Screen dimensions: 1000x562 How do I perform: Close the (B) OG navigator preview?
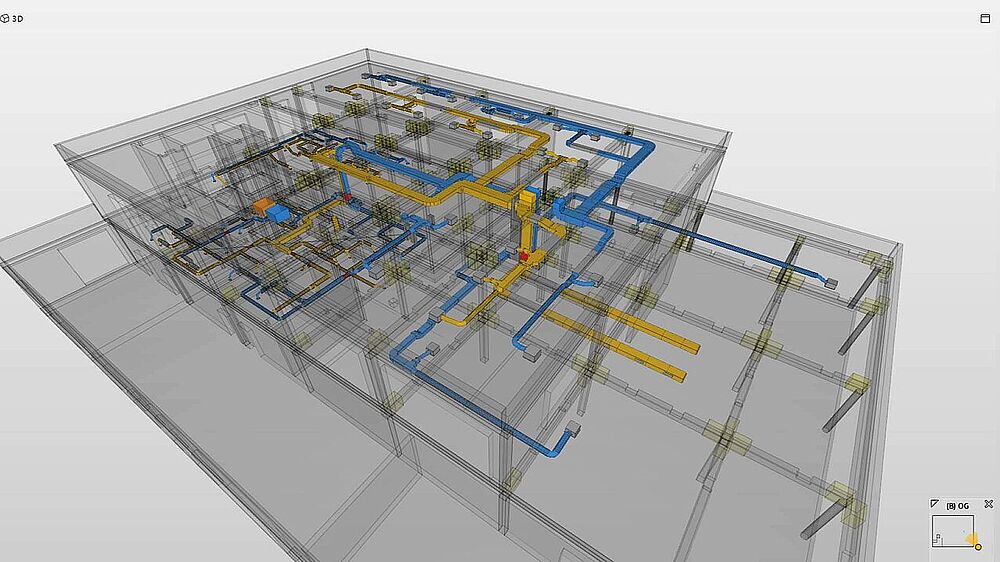pos(988,505)
